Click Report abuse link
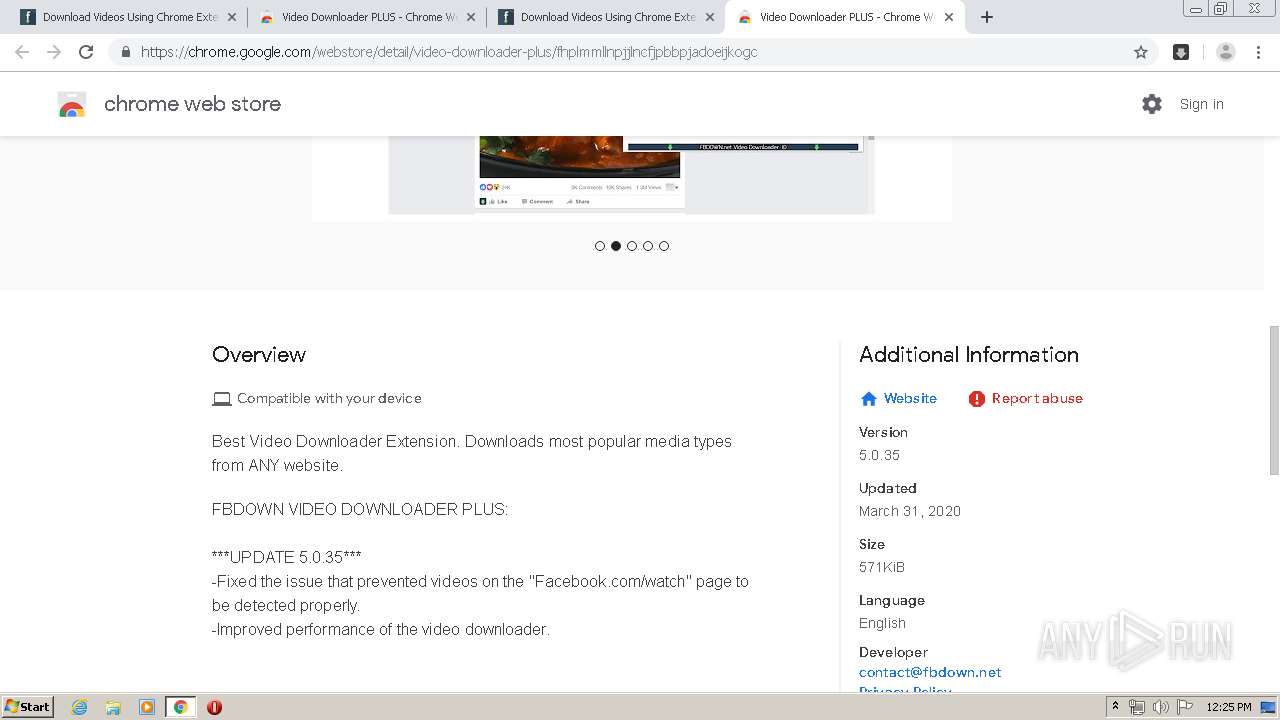1280x720 pixels. [x=1026, y=398]
